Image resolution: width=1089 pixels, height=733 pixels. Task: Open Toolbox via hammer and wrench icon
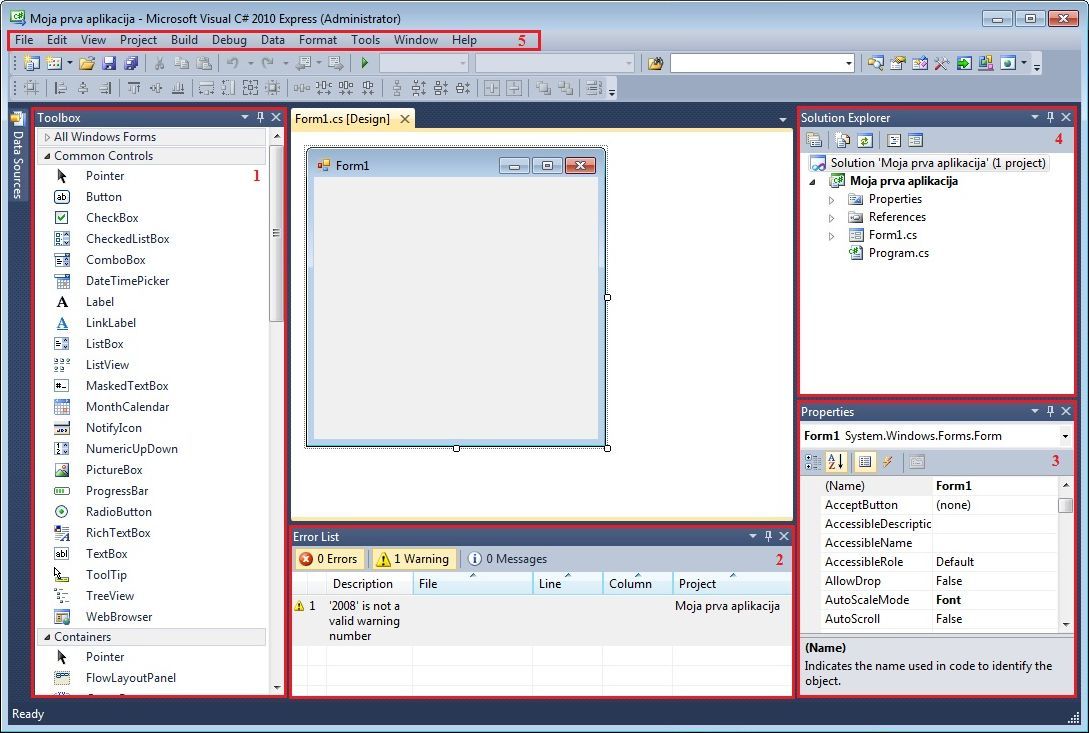click(x=942, y=64)
